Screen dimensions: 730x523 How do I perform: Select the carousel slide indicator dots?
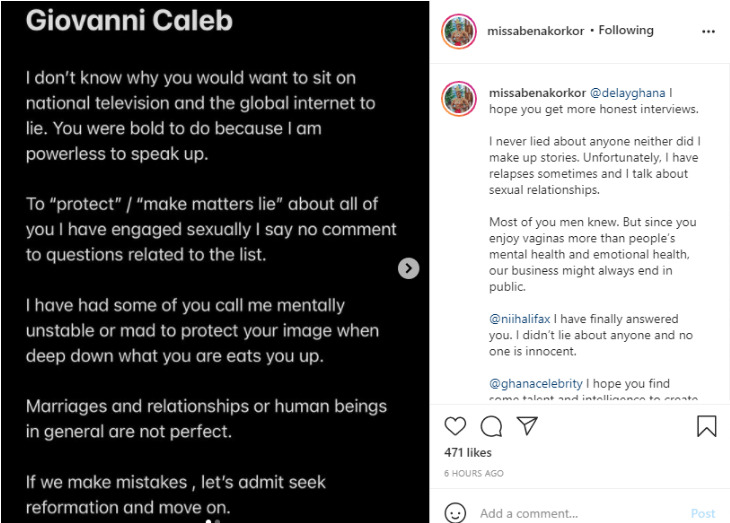point(213,521)
